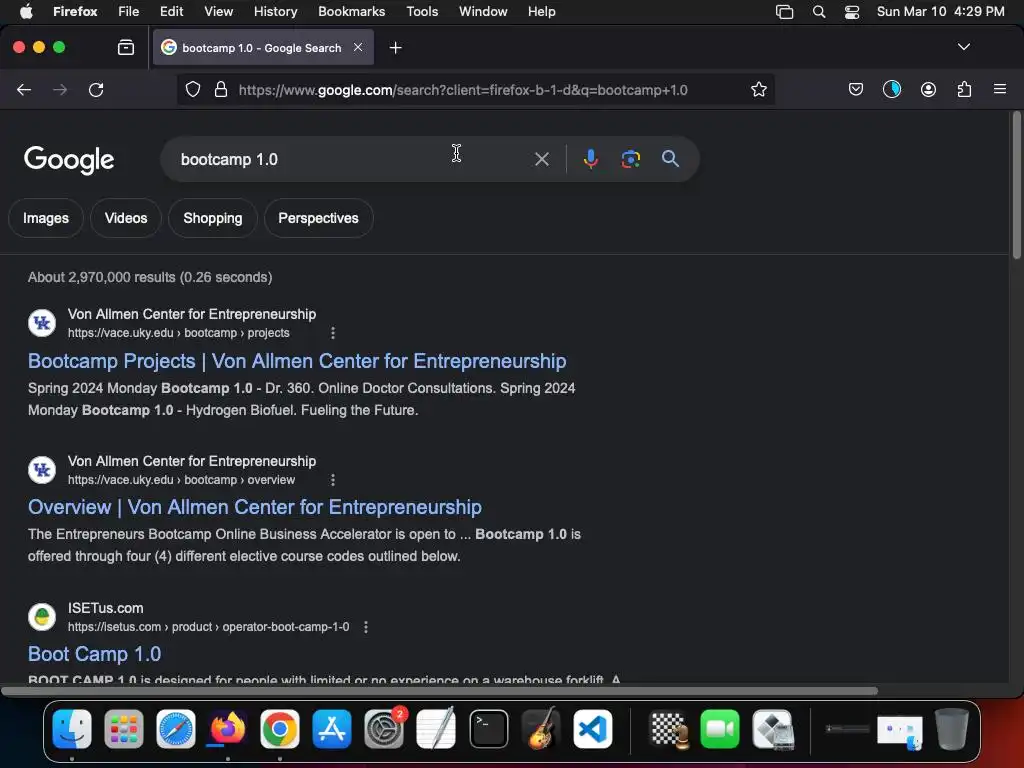Open FaceTime from the Dock
This screenshot has height=768, width=1024.
[720, 729]
